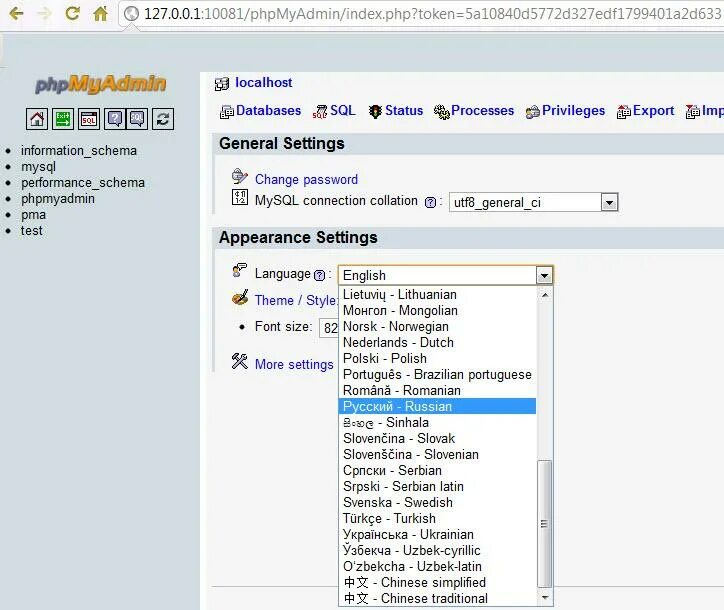Click the Theme palette icon

coord(240,297)
